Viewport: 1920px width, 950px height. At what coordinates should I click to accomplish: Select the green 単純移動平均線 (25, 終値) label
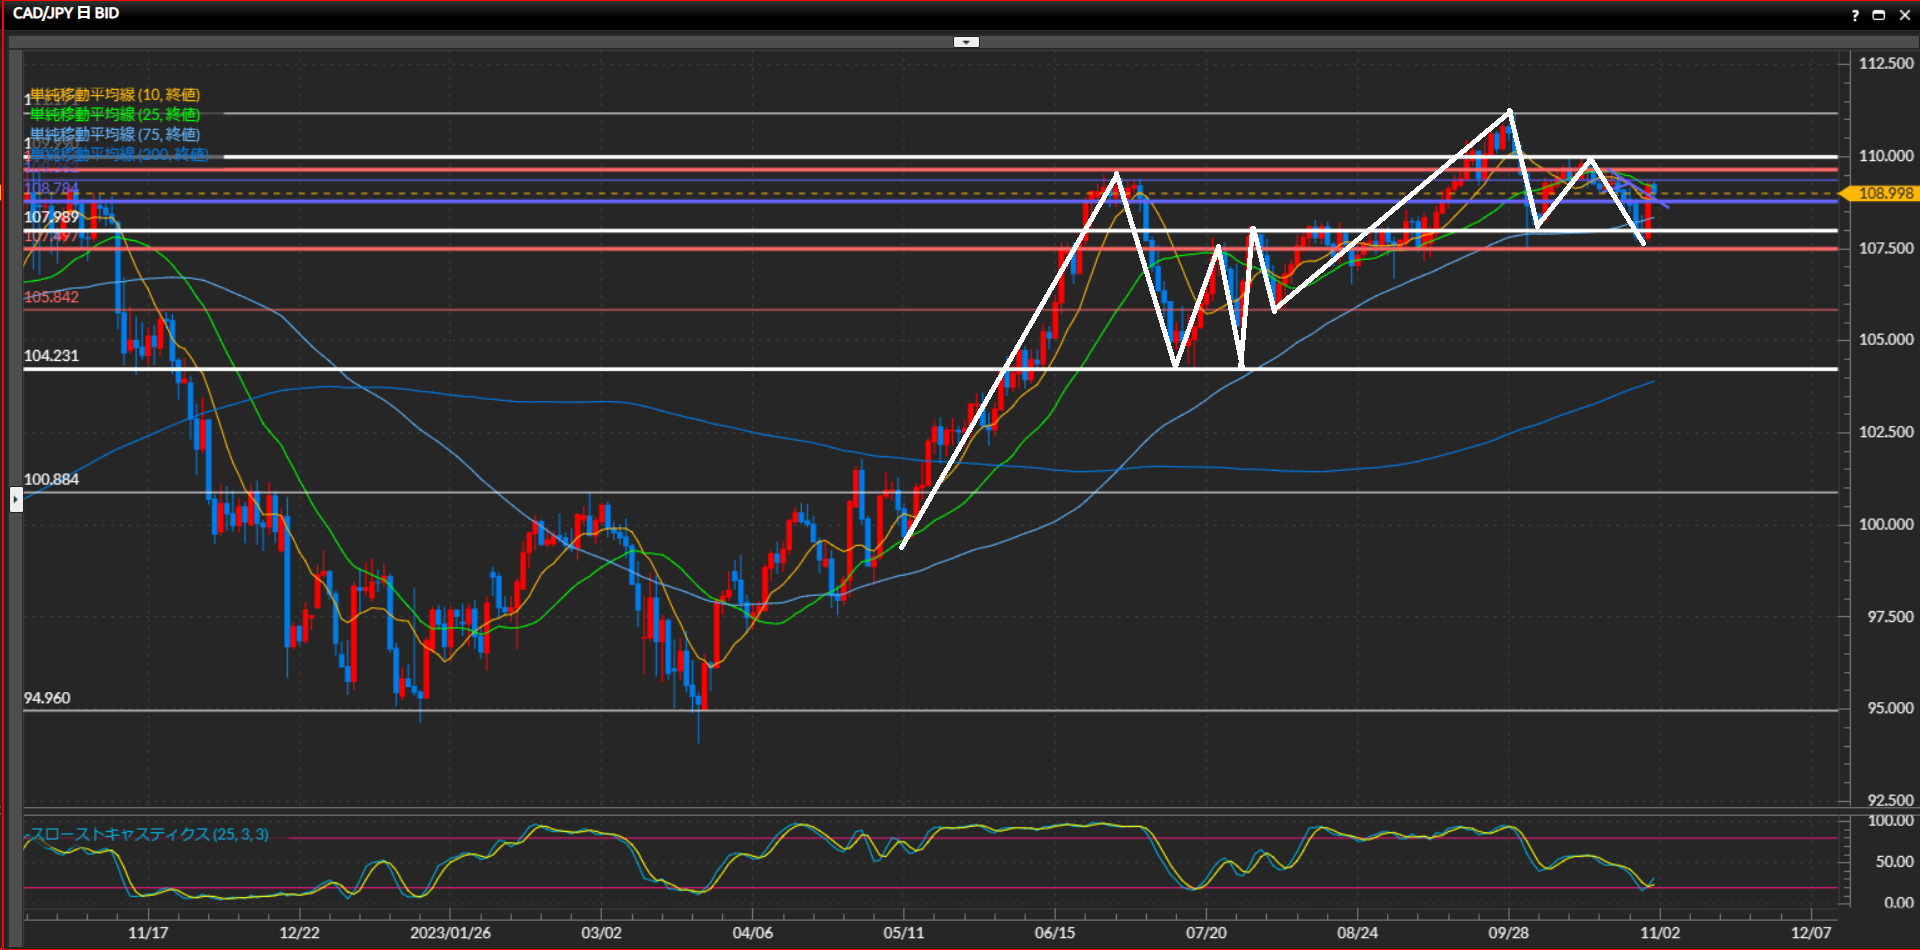[115, 115]
